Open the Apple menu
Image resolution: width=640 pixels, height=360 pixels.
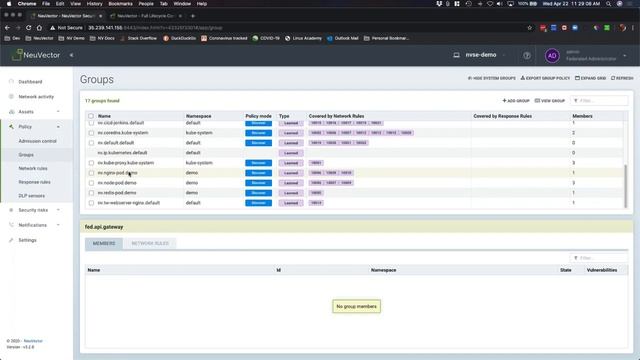(x=9, y=4)
